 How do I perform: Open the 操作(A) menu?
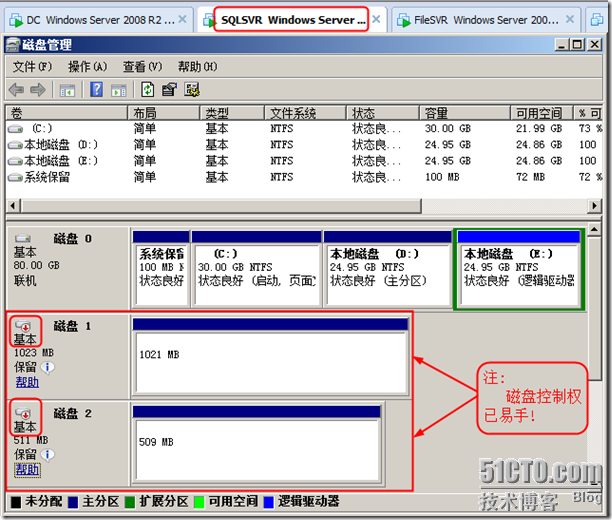point(87,67)
